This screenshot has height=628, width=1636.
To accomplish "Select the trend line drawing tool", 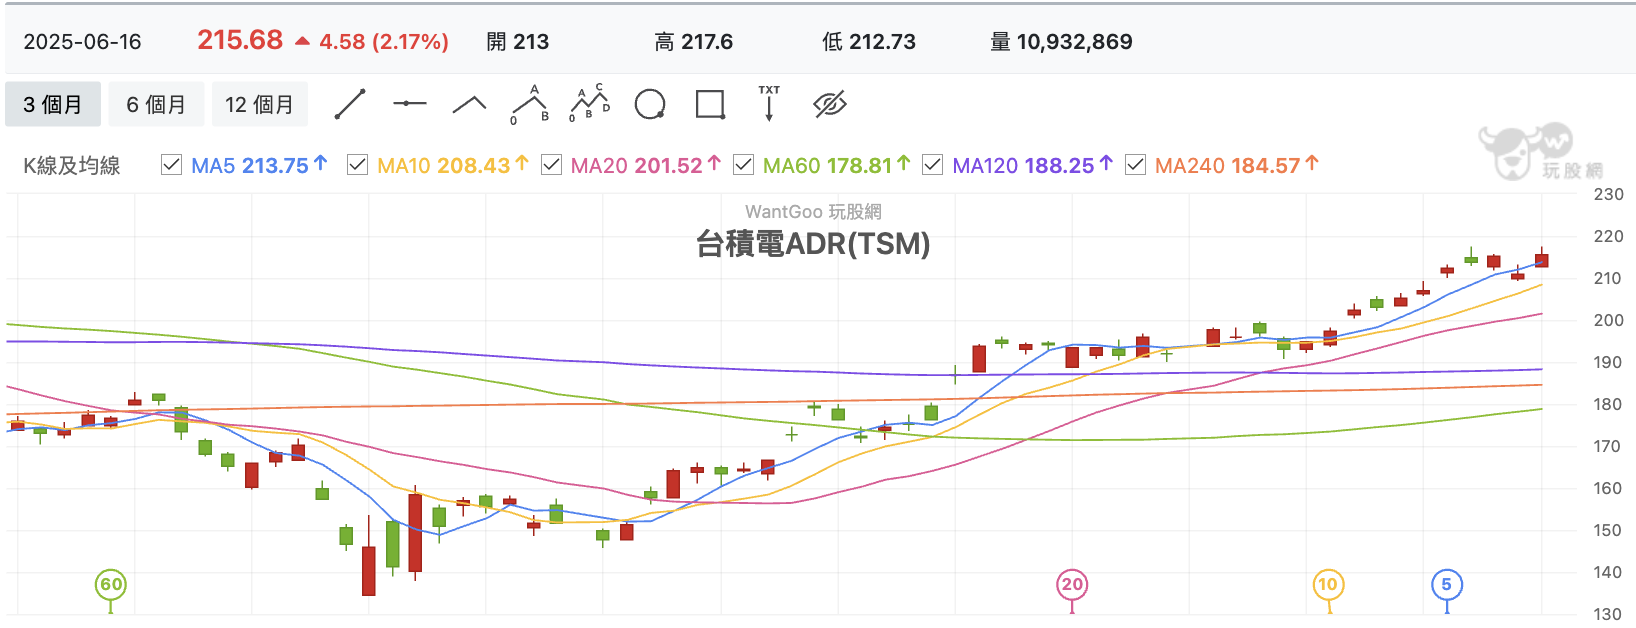I will point(350,104).
